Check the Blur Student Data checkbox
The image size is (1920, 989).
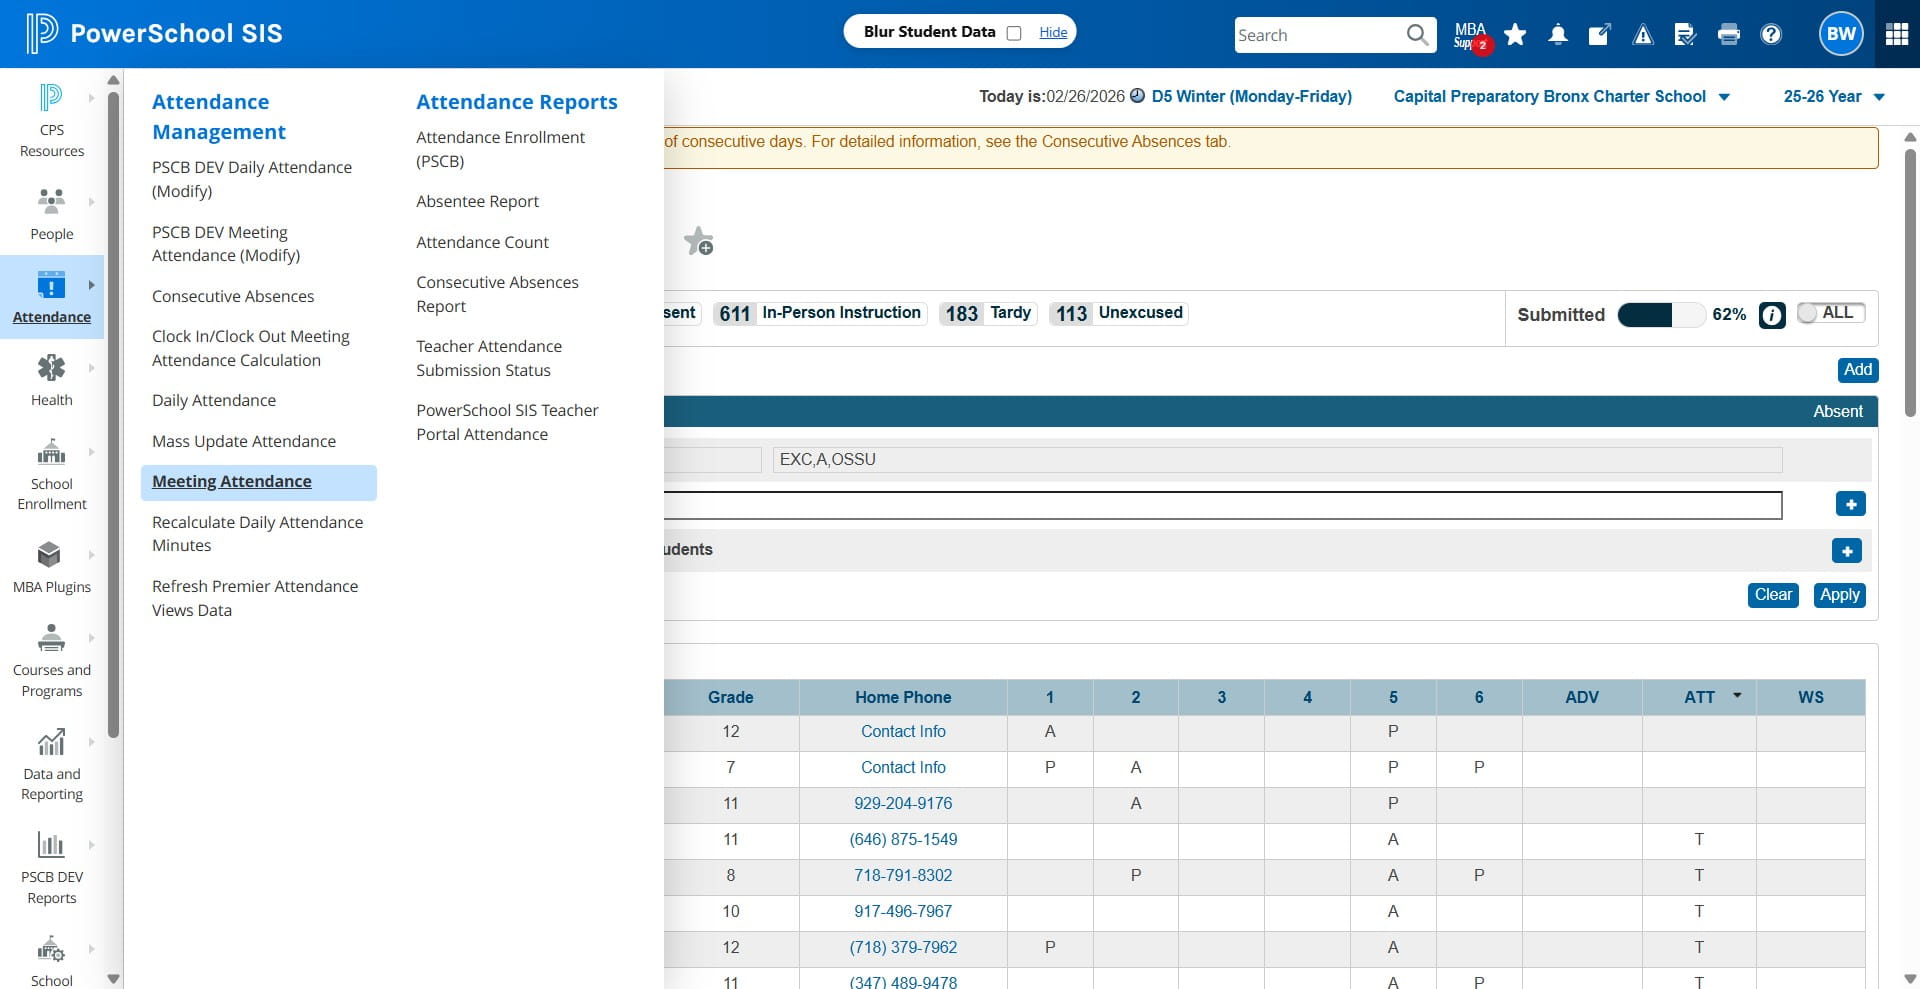pyautogui.click(x=1014, y=33)
